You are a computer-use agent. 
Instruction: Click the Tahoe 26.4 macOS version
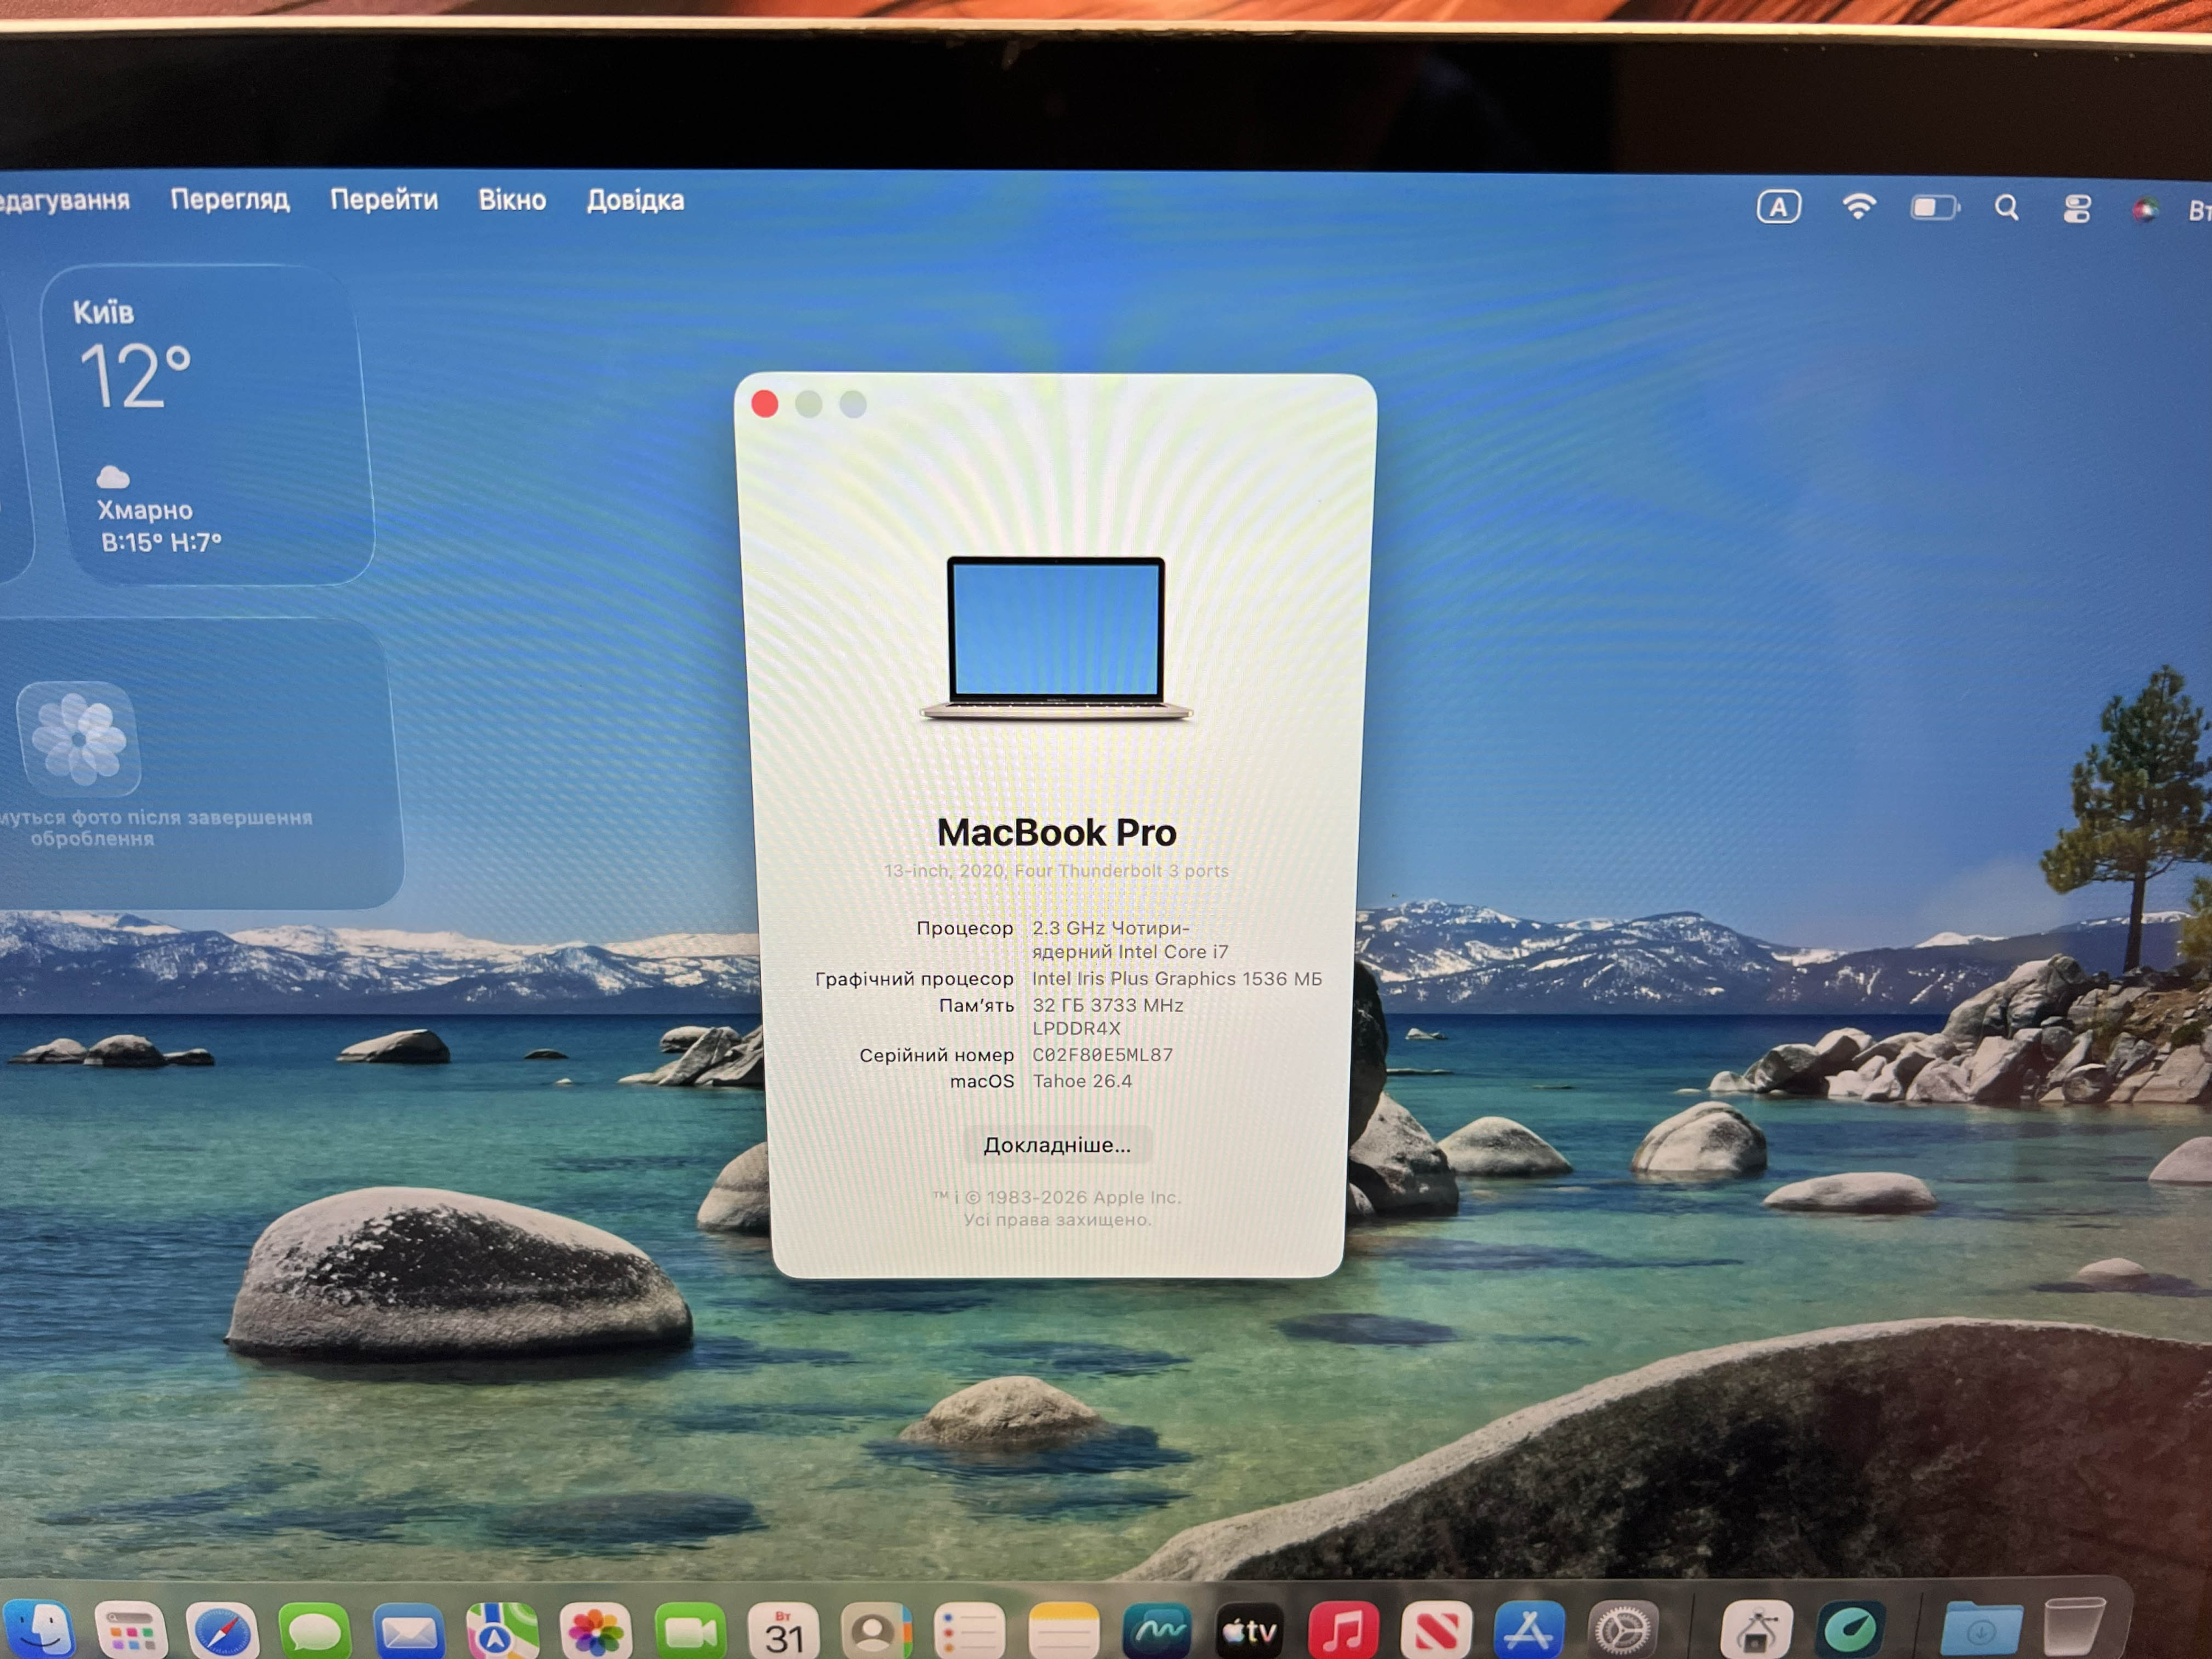coord(1082,1081)
